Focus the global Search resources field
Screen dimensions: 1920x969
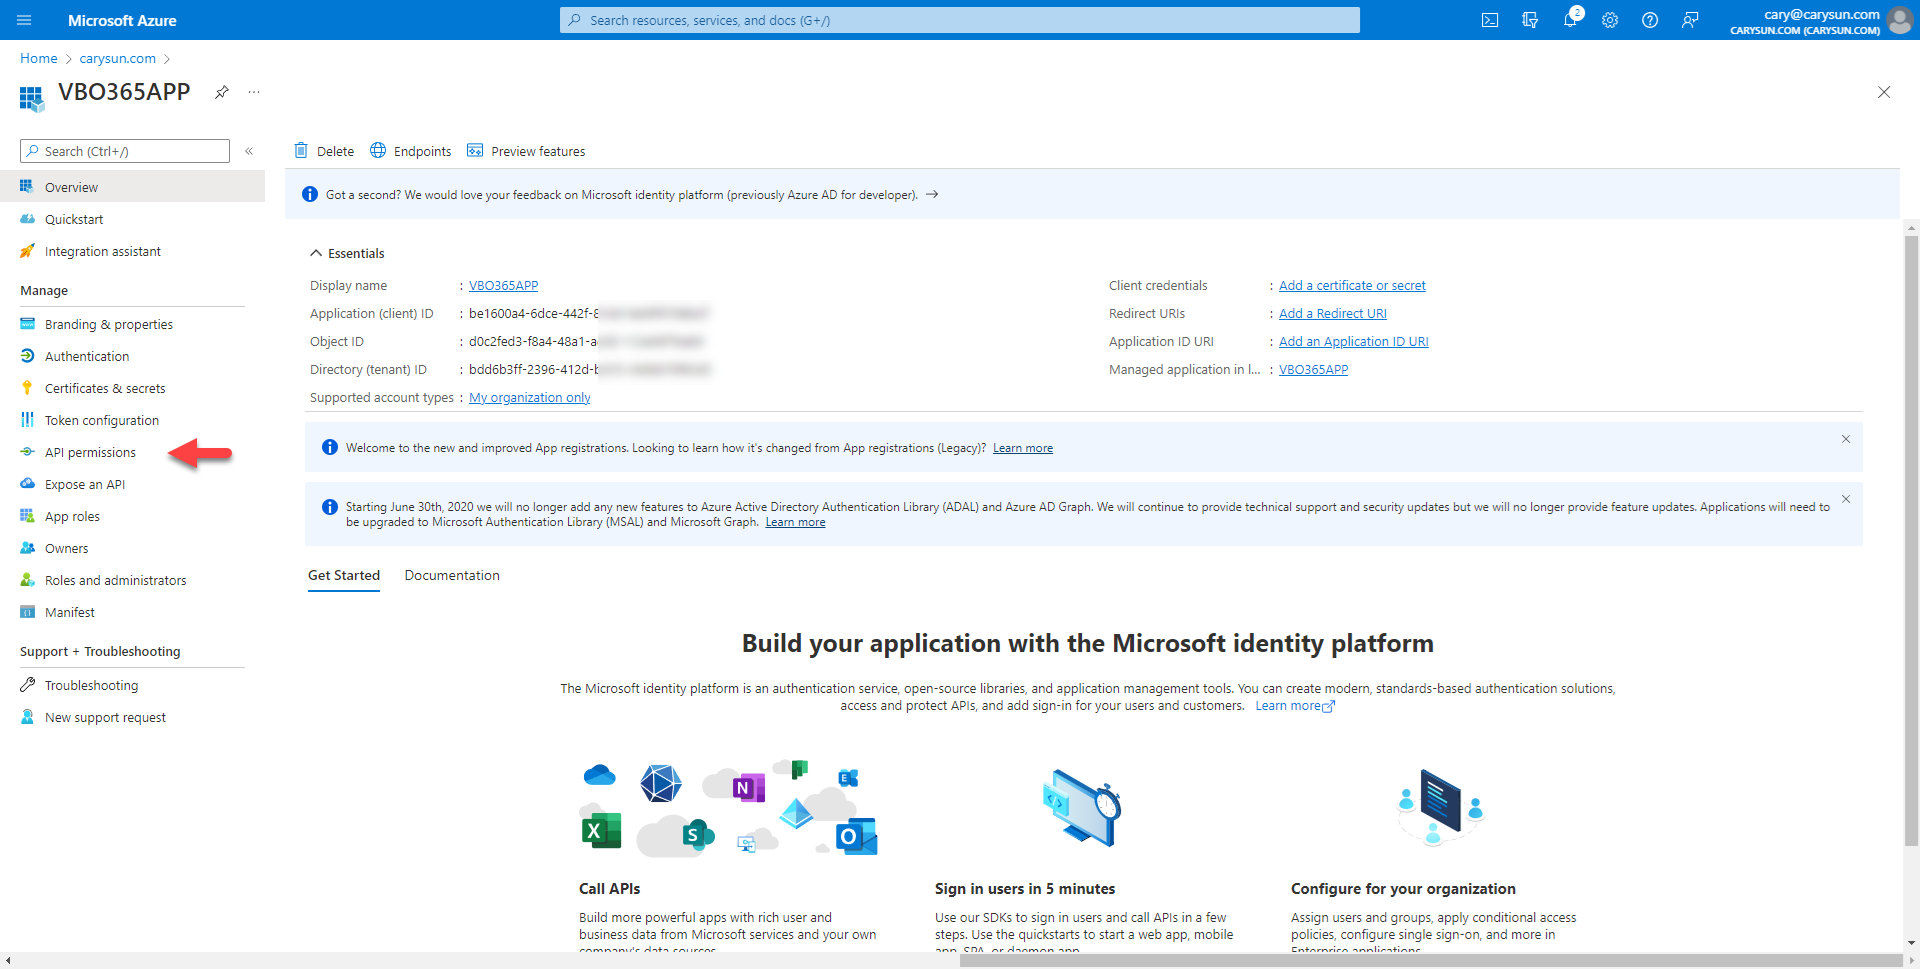[x=960, y=20]
